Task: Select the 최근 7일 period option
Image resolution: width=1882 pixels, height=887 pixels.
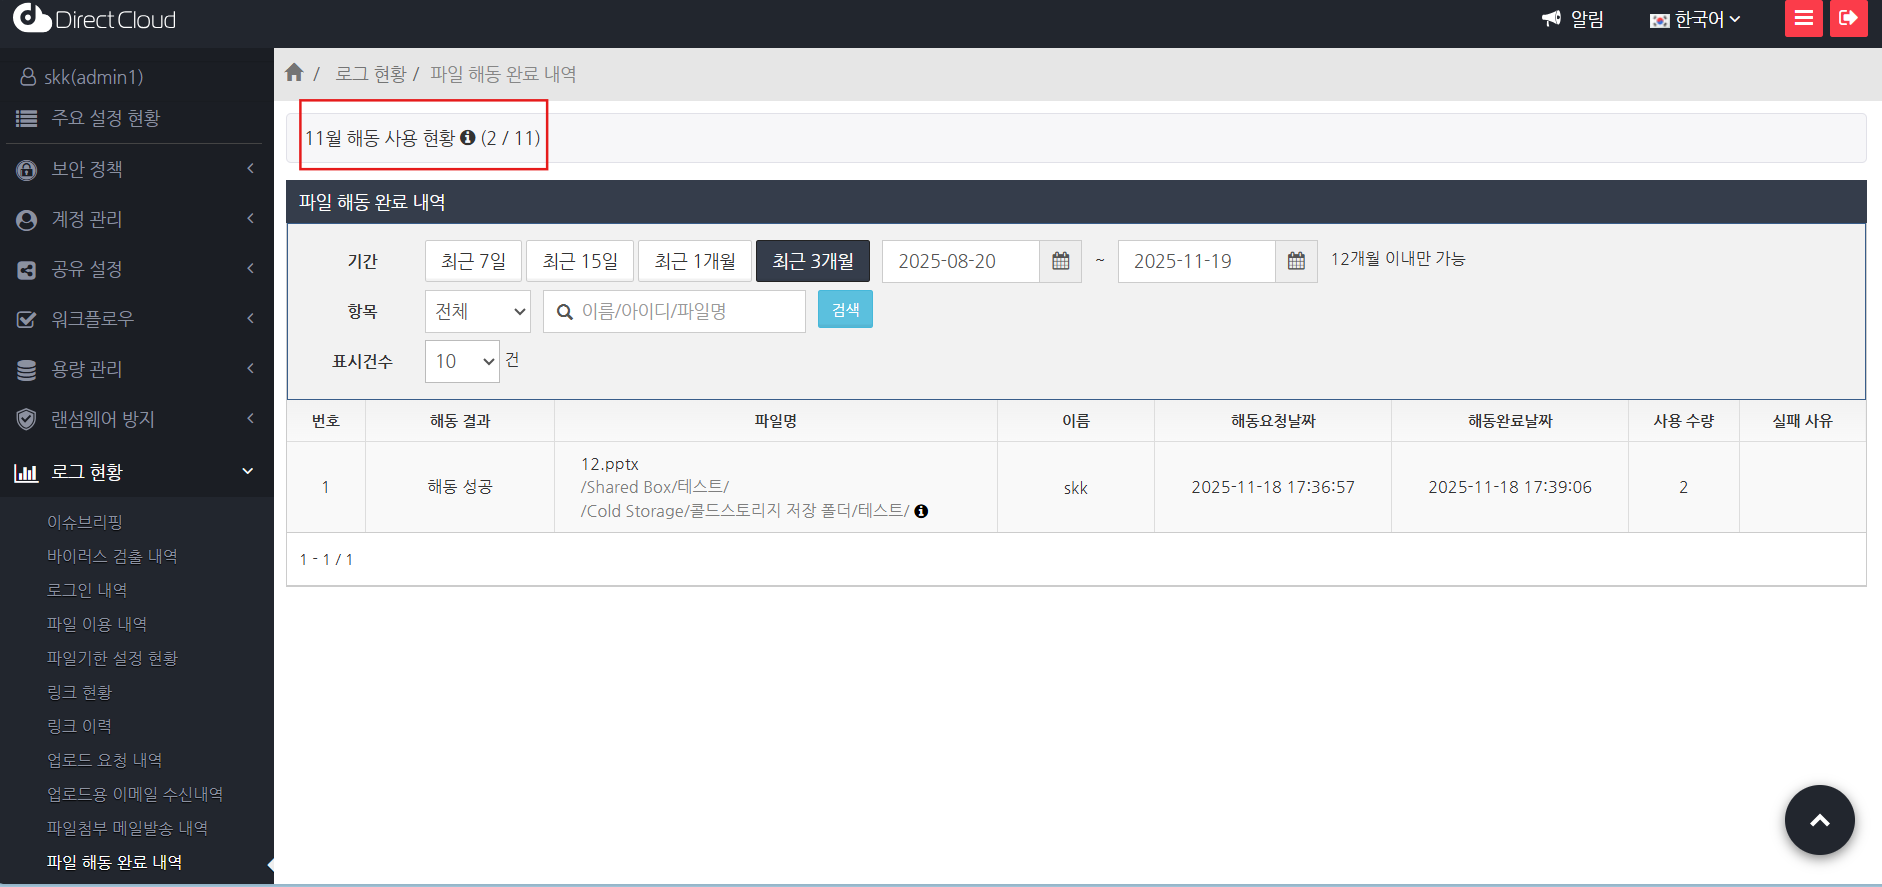Action: point(473,262)
